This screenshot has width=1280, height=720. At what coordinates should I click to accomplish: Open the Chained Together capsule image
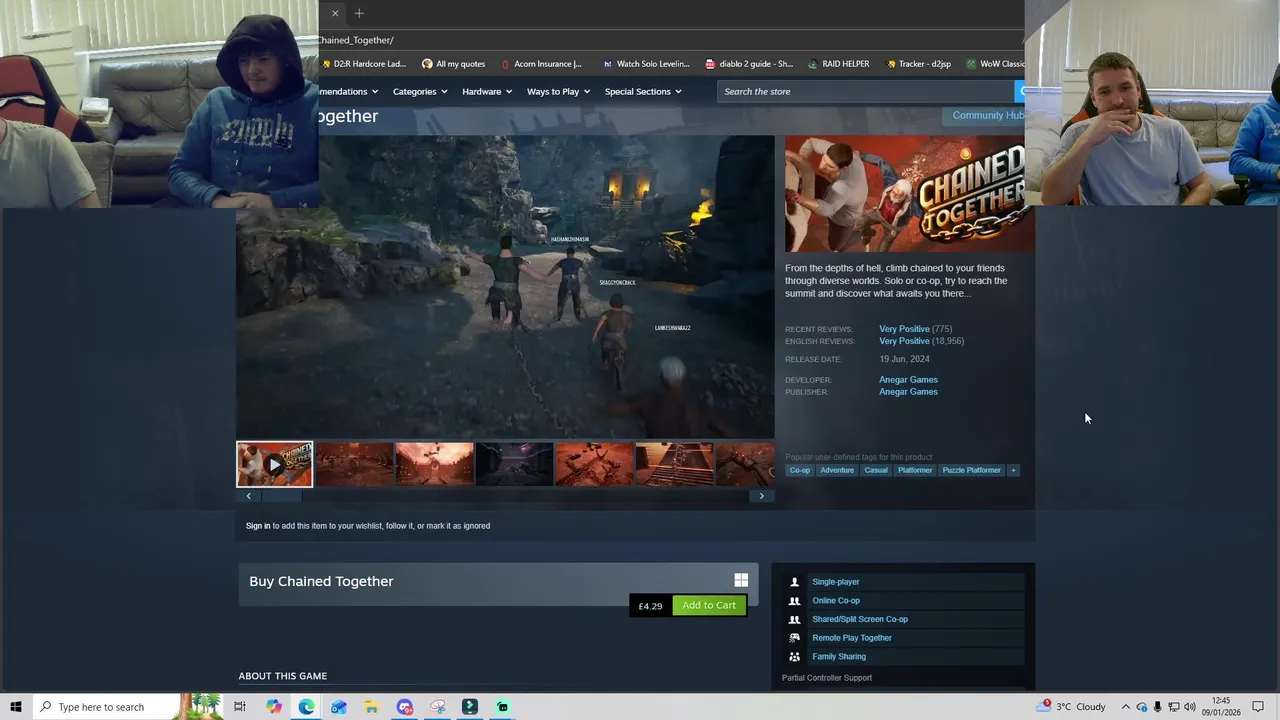(x=910, y=194)
